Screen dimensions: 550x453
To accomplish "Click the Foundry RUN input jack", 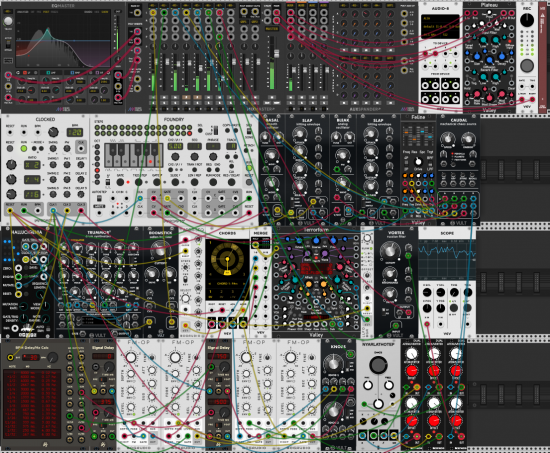I will 249,199.
